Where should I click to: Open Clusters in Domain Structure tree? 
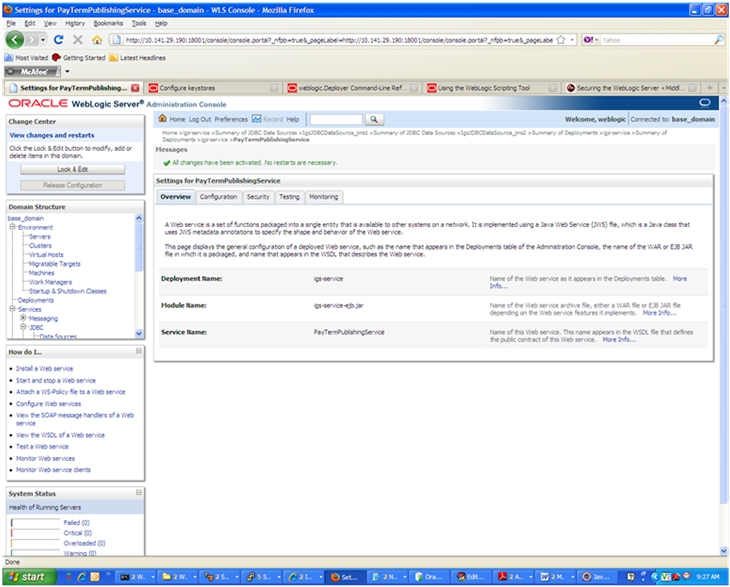[x=40, y=245]
